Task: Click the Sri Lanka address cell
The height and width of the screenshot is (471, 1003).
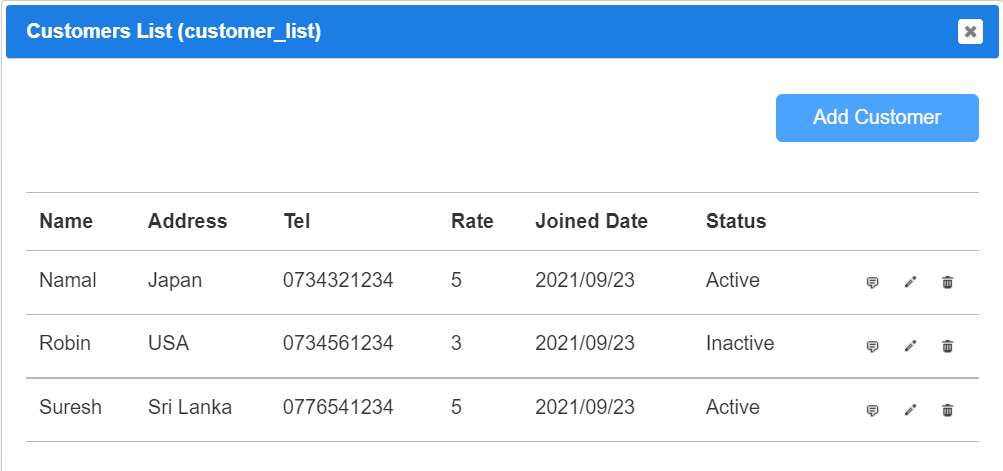Action: [189, 408]
